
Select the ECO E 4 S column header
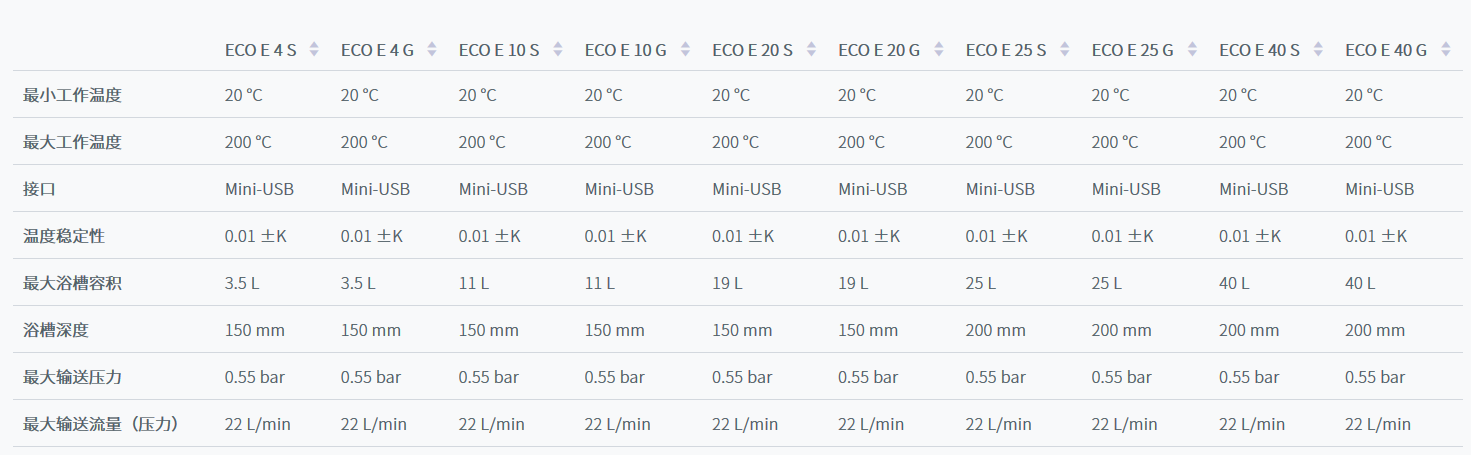point(260,49)
